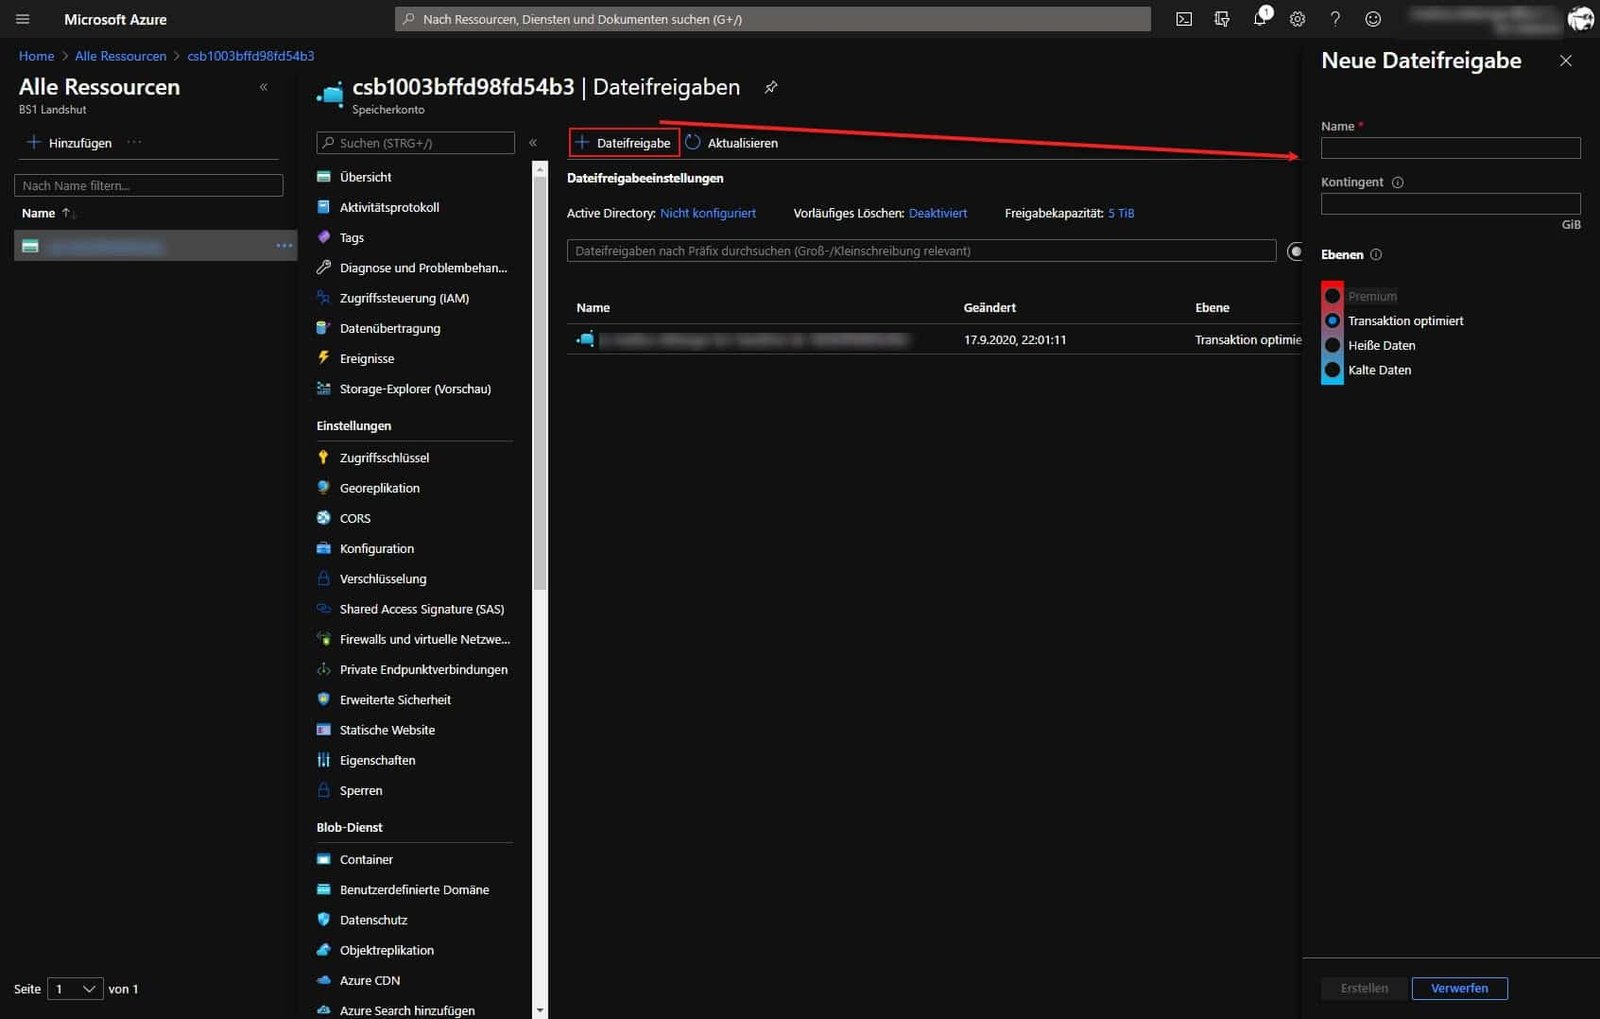Select the Heiße Daten tier
1600x1019 pixels.
tap(1332, 345)
